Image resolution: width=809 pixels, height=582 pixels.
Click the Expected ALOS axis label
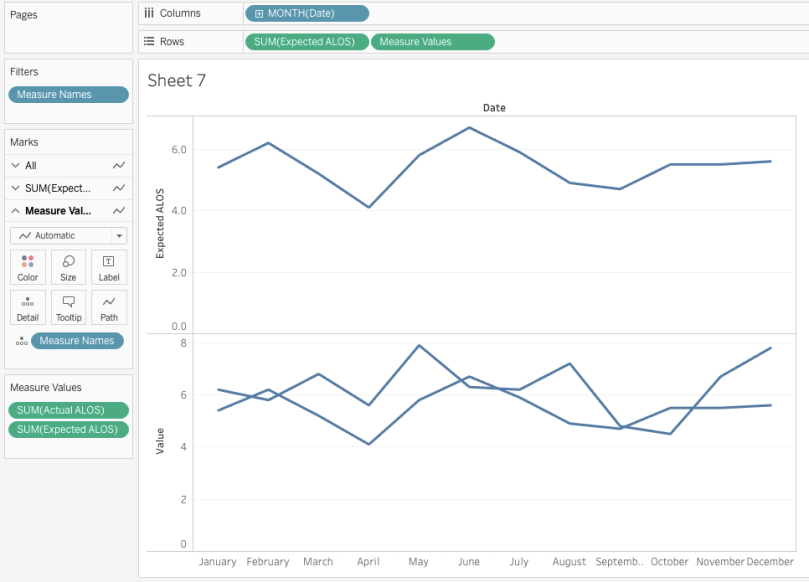159,225
